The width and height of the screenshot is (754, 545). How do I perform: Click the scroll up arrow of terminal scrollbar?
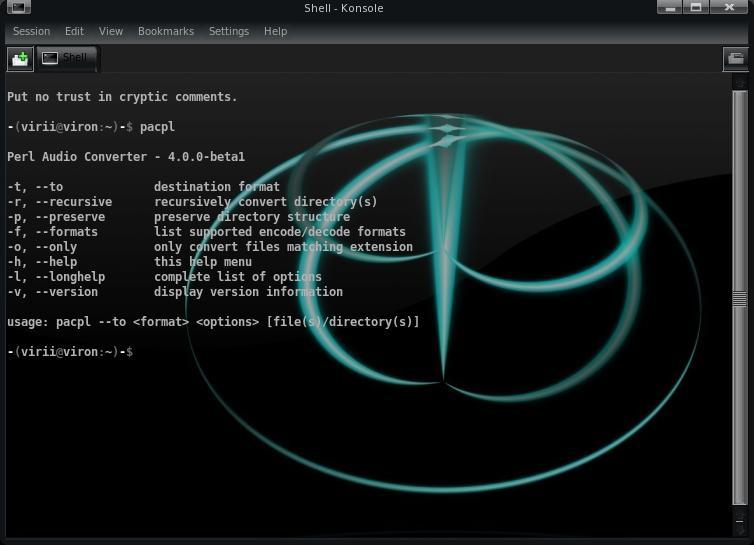[x=740, y=83]
